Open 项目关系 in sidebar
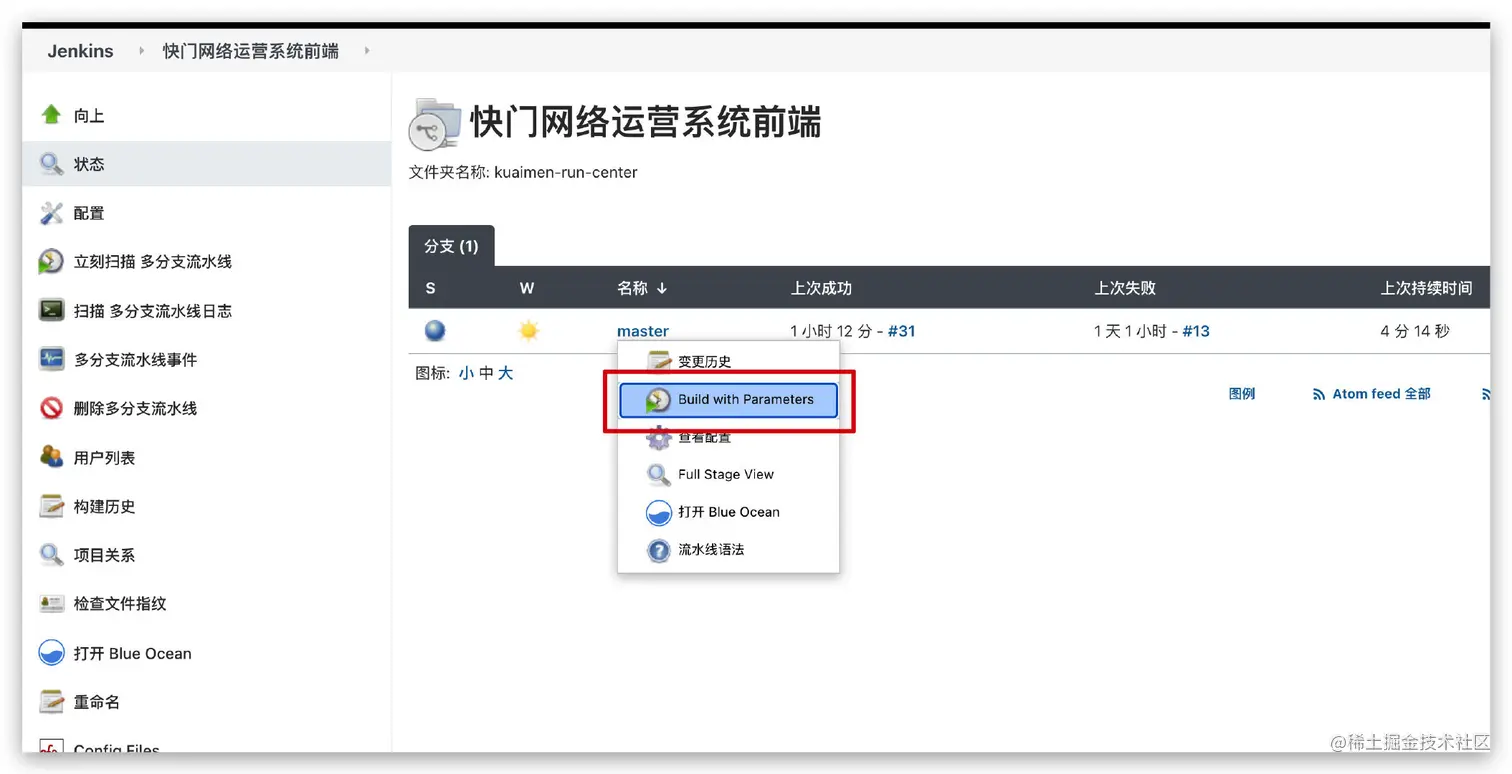 (x=104, y=555)
